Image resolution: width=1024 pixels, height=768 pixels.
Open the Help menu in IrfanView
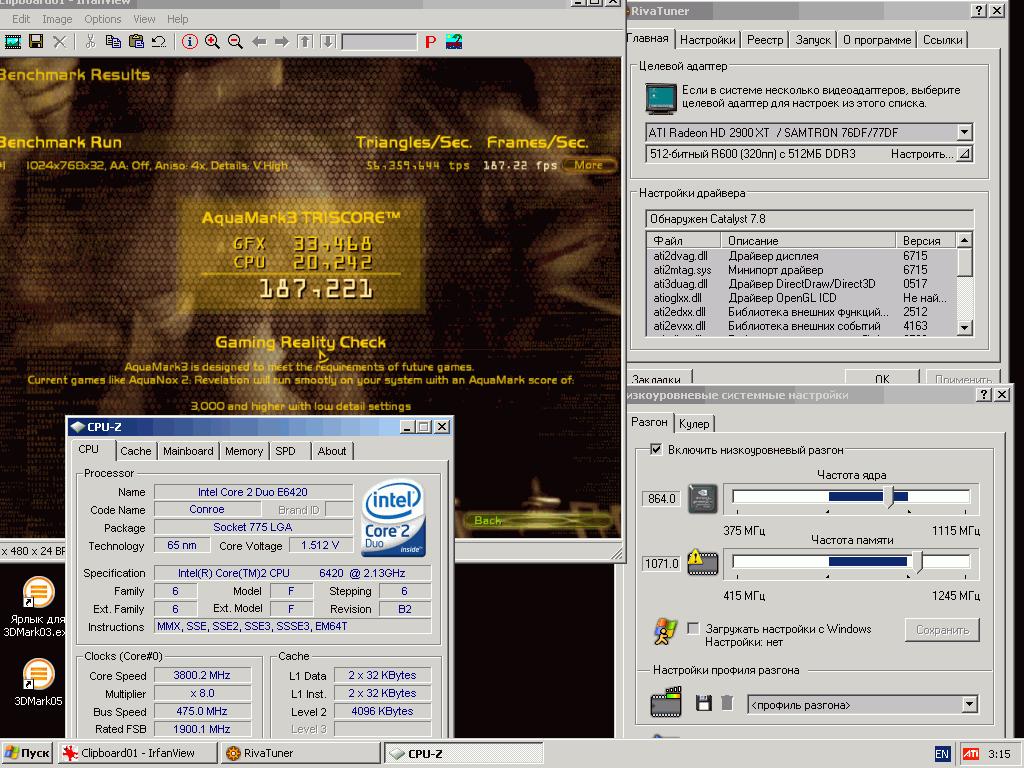click(177, 19)
